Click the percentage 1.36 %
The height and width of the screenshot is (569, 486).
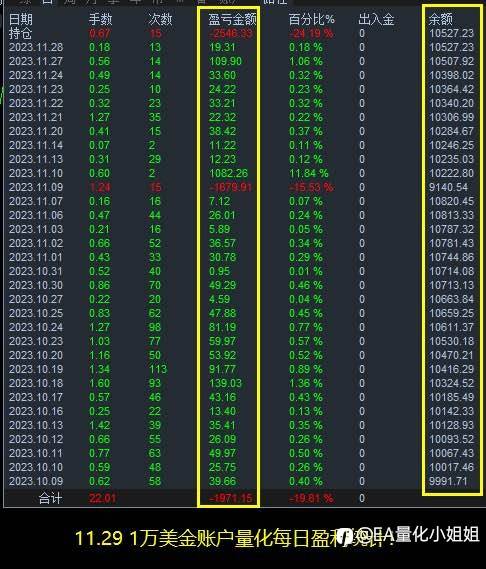[306, 384]
